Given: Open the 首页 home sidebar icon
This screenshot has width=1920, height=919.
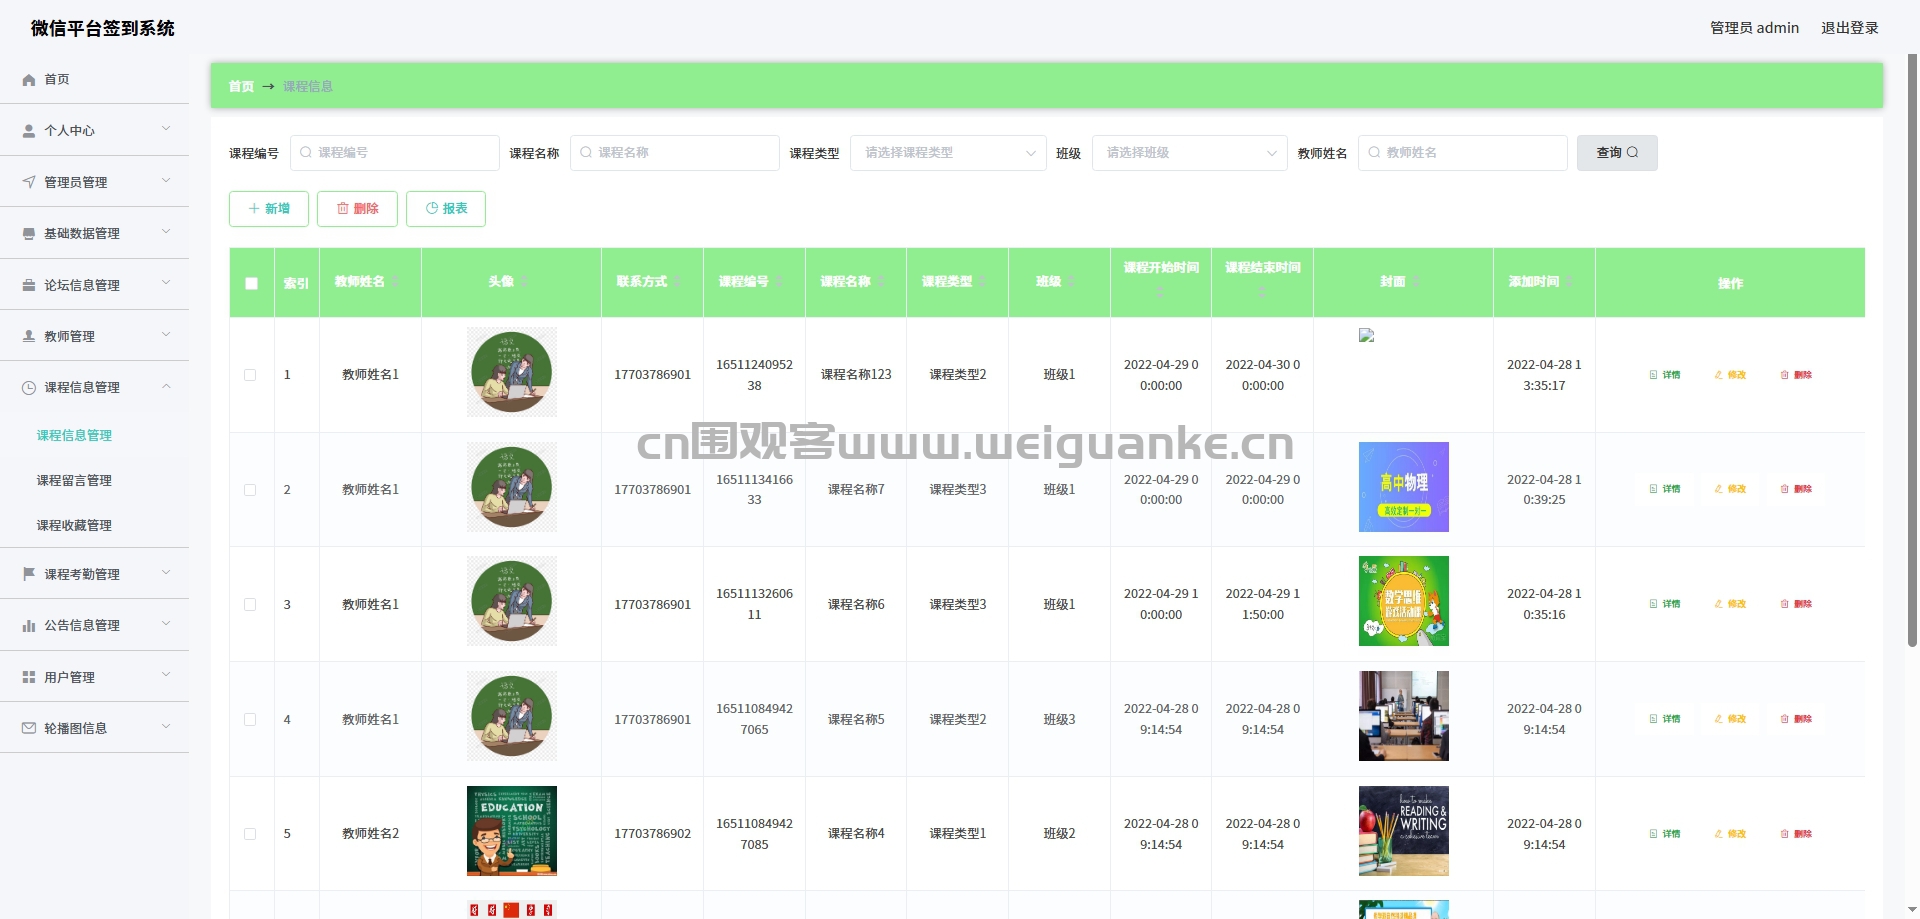Looking at the screenshot, I should pyautogui.click(x=29, y=80).
